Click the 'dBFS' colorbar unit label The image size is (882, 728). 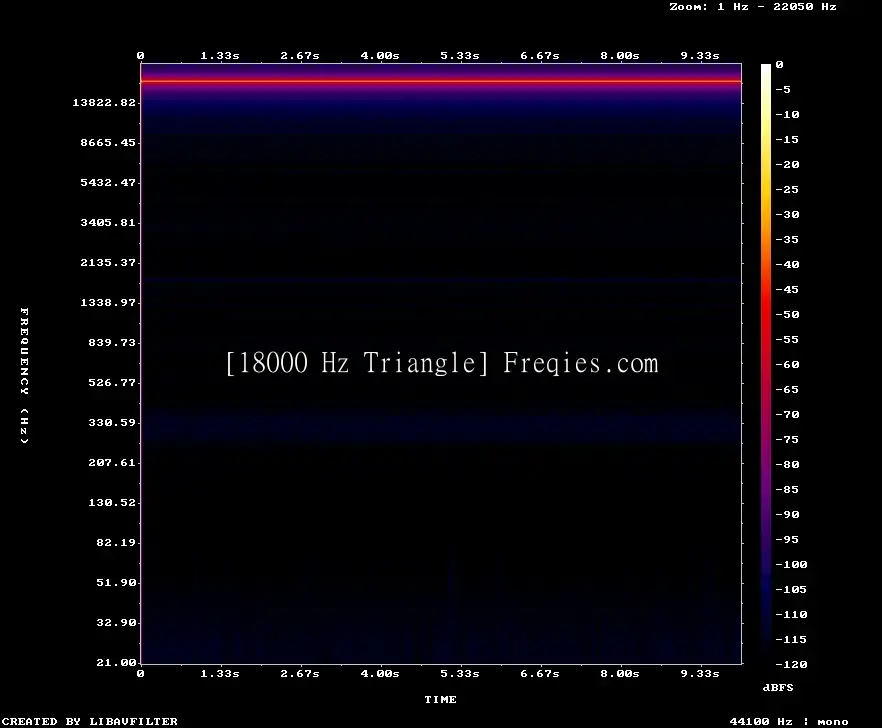pyautogui.click(x=778, y=687)
